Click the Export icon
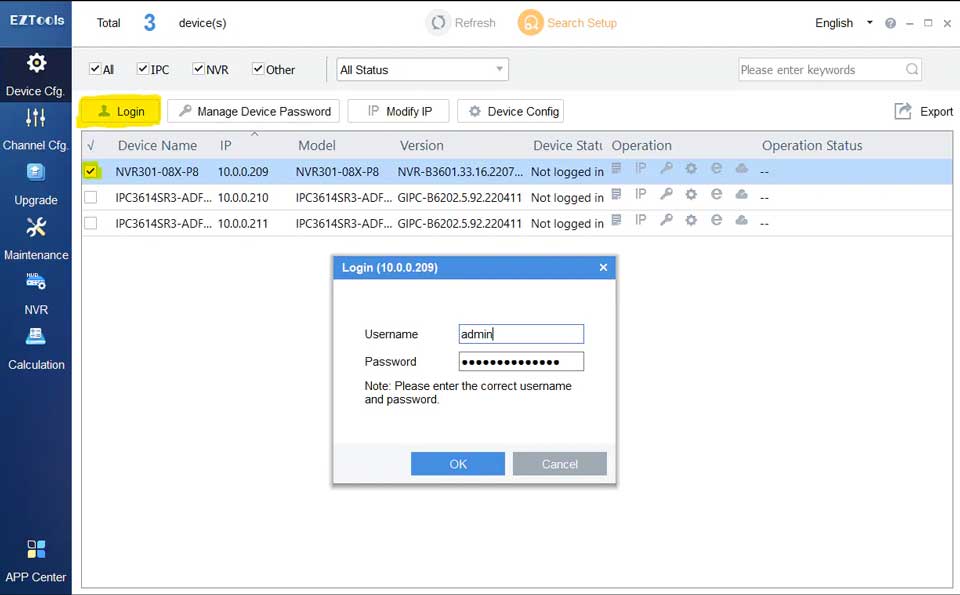960x595 pixels. [x=903, y=111]
